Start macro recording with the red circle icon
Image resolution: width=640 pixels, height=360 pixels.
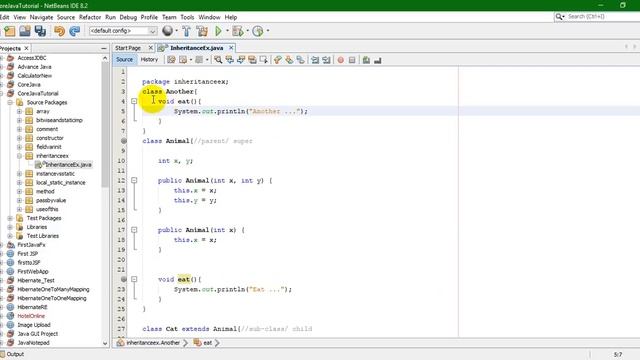tap(340, 60)
